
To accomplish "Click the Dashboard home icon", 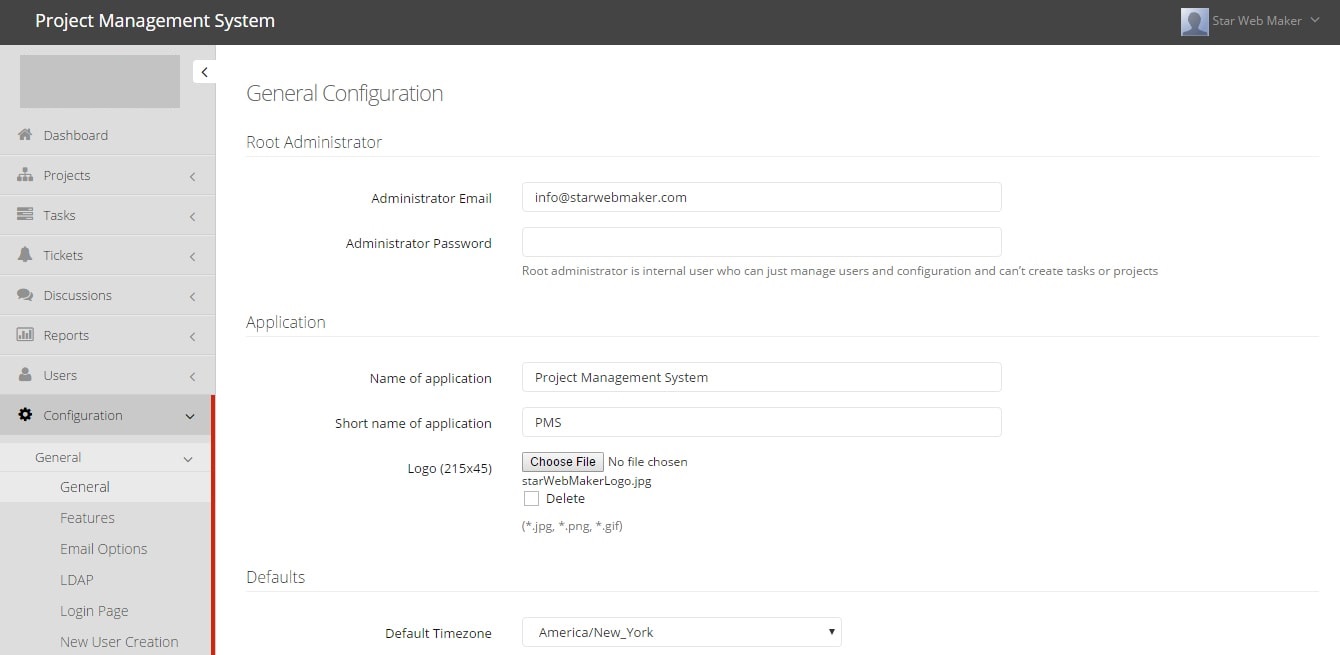I will point(25,135).
